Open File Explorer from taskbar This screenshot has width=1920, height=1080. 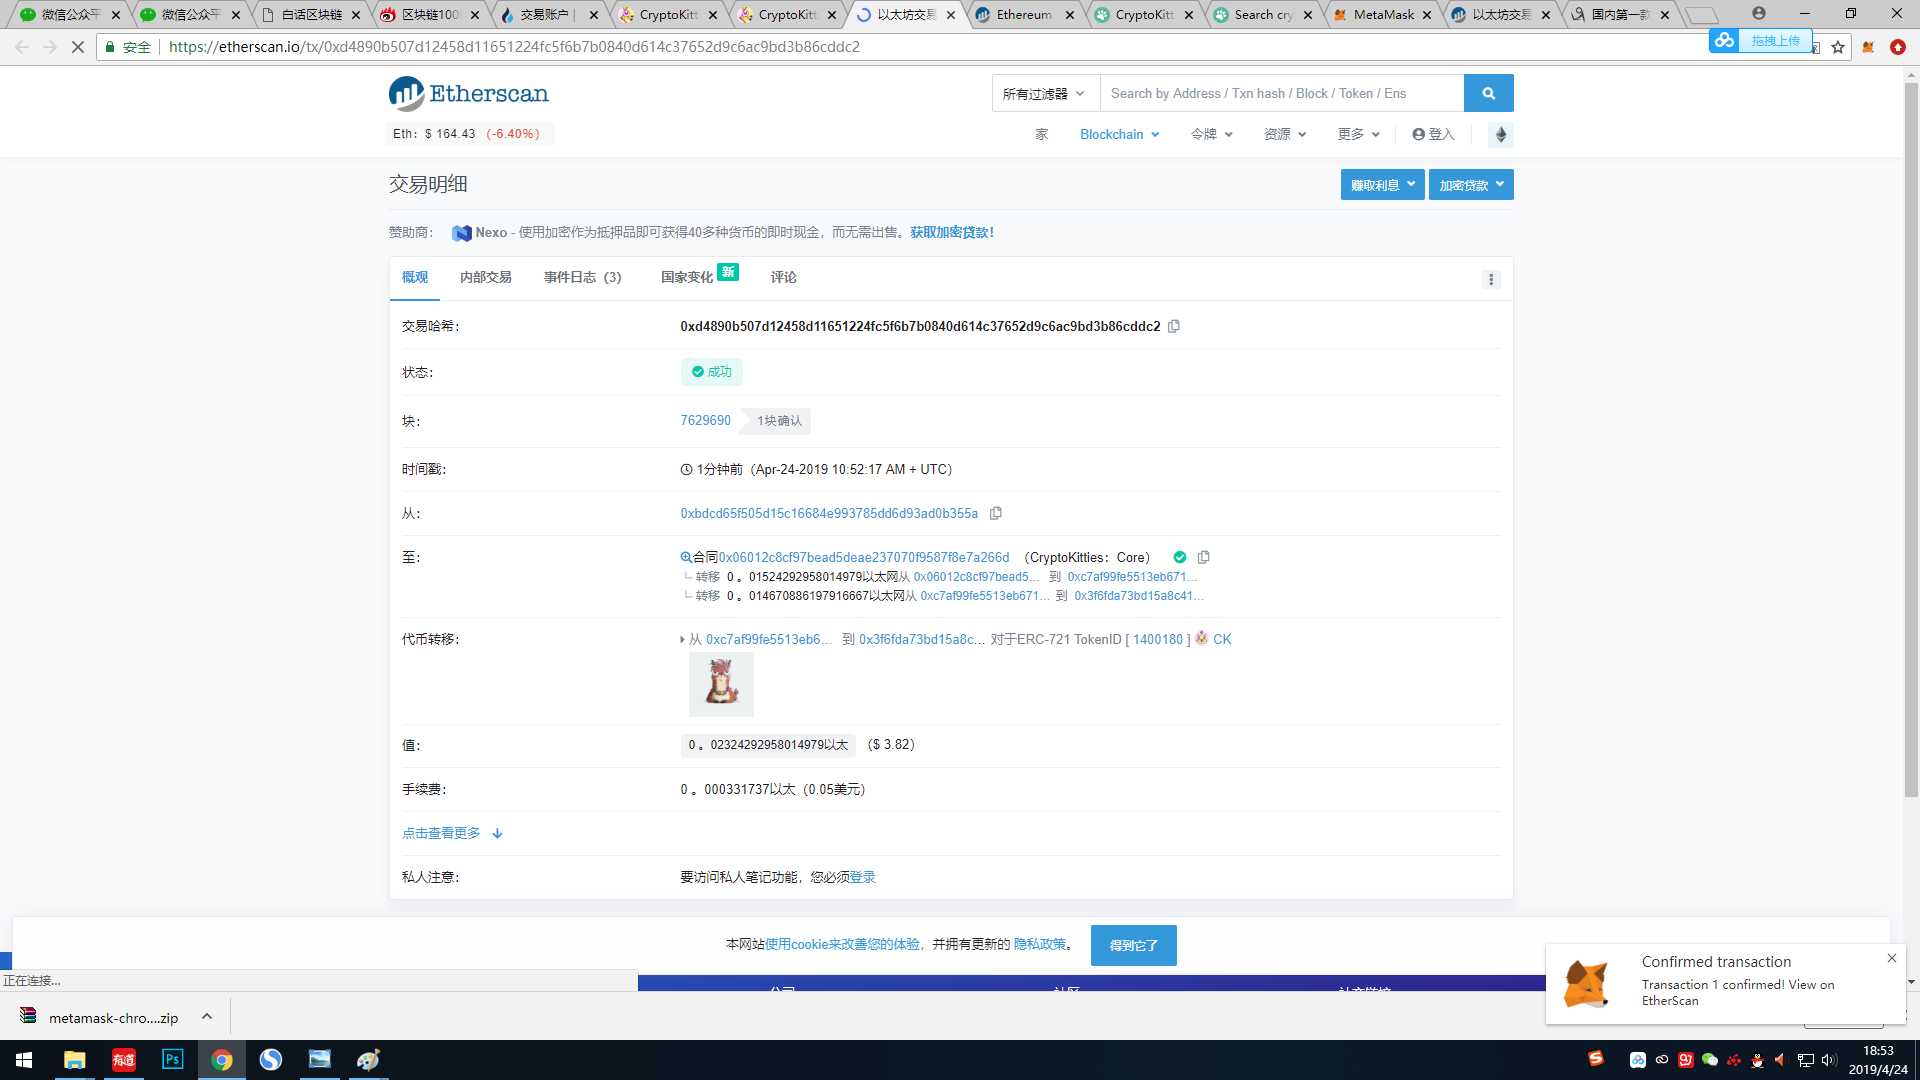74,1060
